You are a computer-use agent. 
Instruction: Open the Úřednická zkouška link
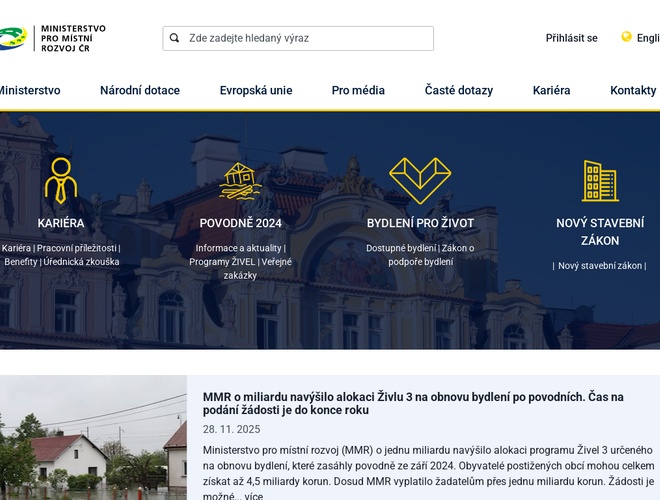(81, 262)
